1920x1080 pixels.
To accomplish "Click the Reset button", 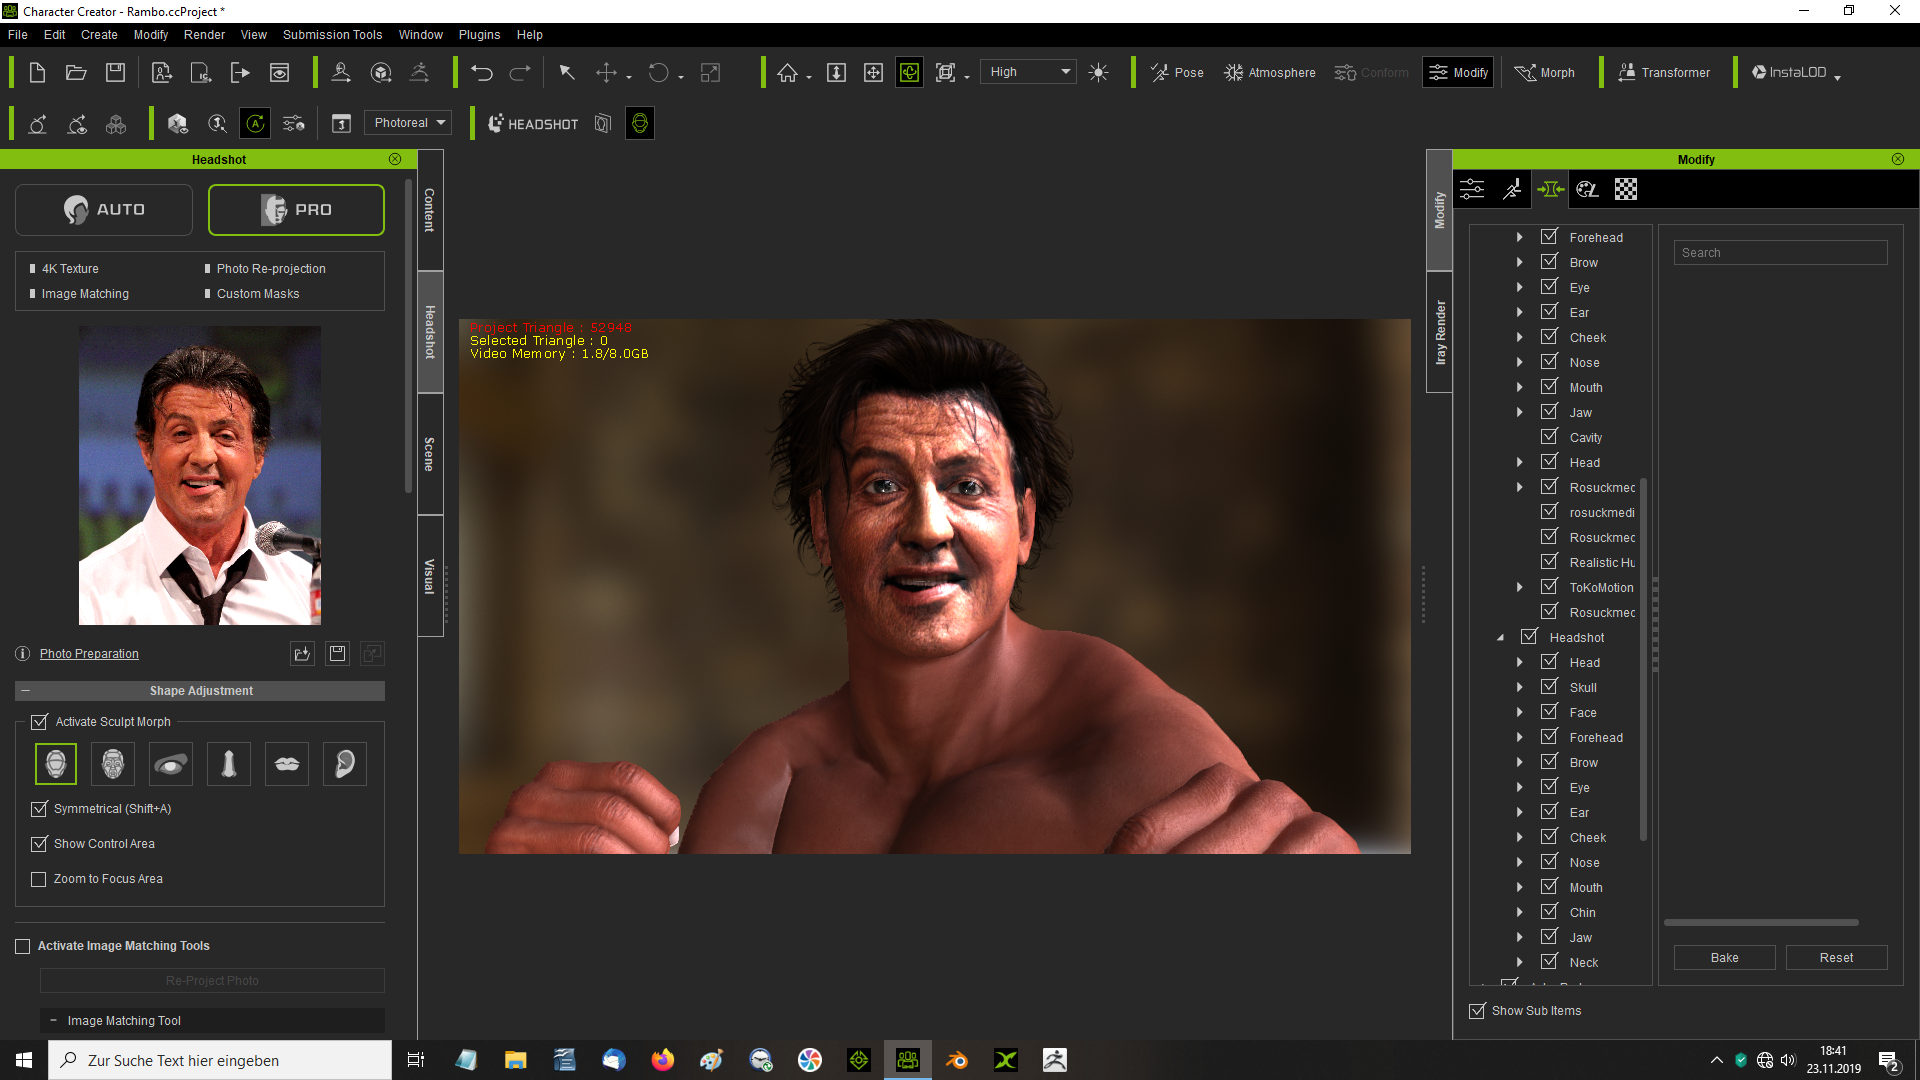I will (1836, 958).
